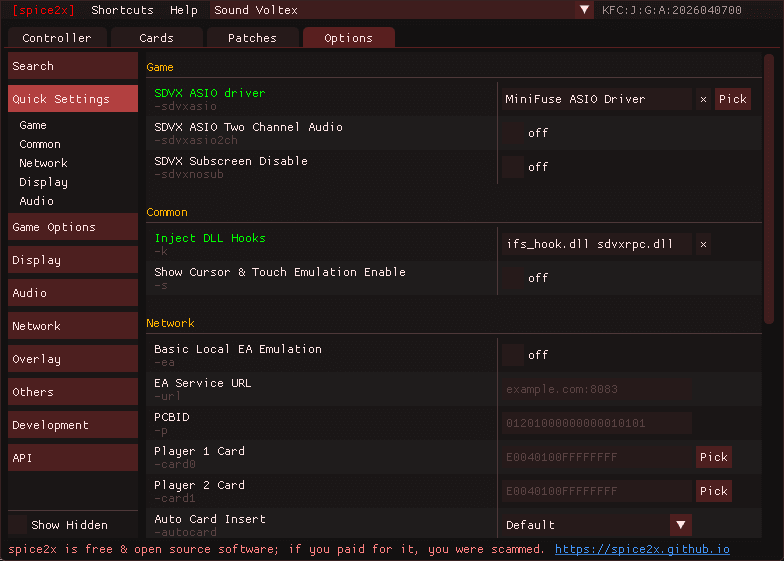Switch to the Controller tab
784x561 pixels.
57,38
